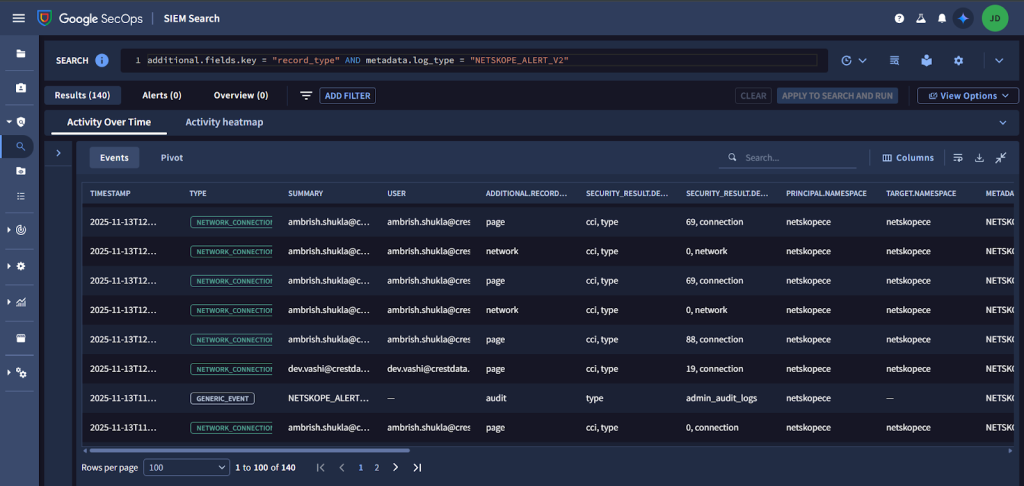
Task: Jump to the first results page
Action: click(320, 468)
